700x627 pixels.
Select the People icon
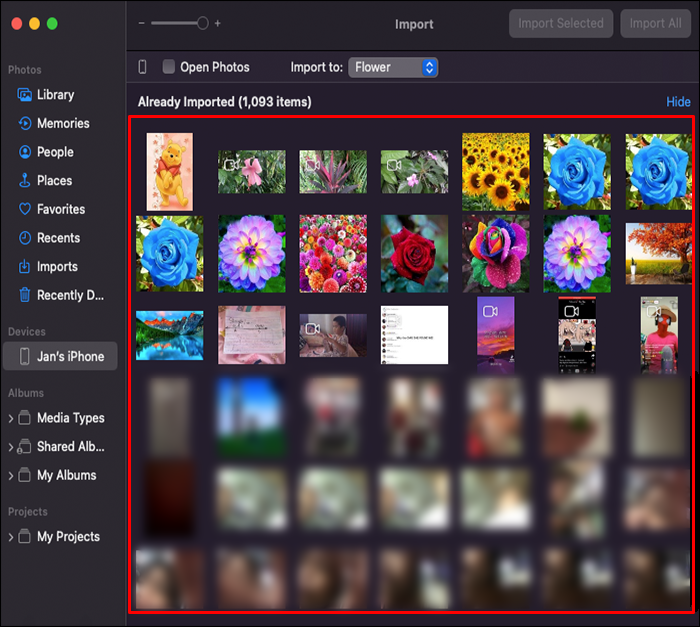click(25, 152)
